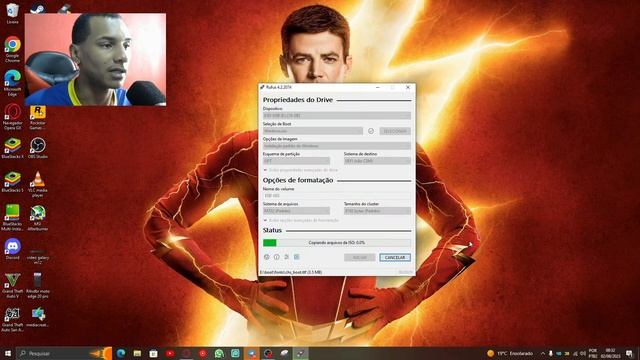Switch to Rufus in the taskbar
Viewport: 640px width, 360px height.
click(x=301, y=353)
